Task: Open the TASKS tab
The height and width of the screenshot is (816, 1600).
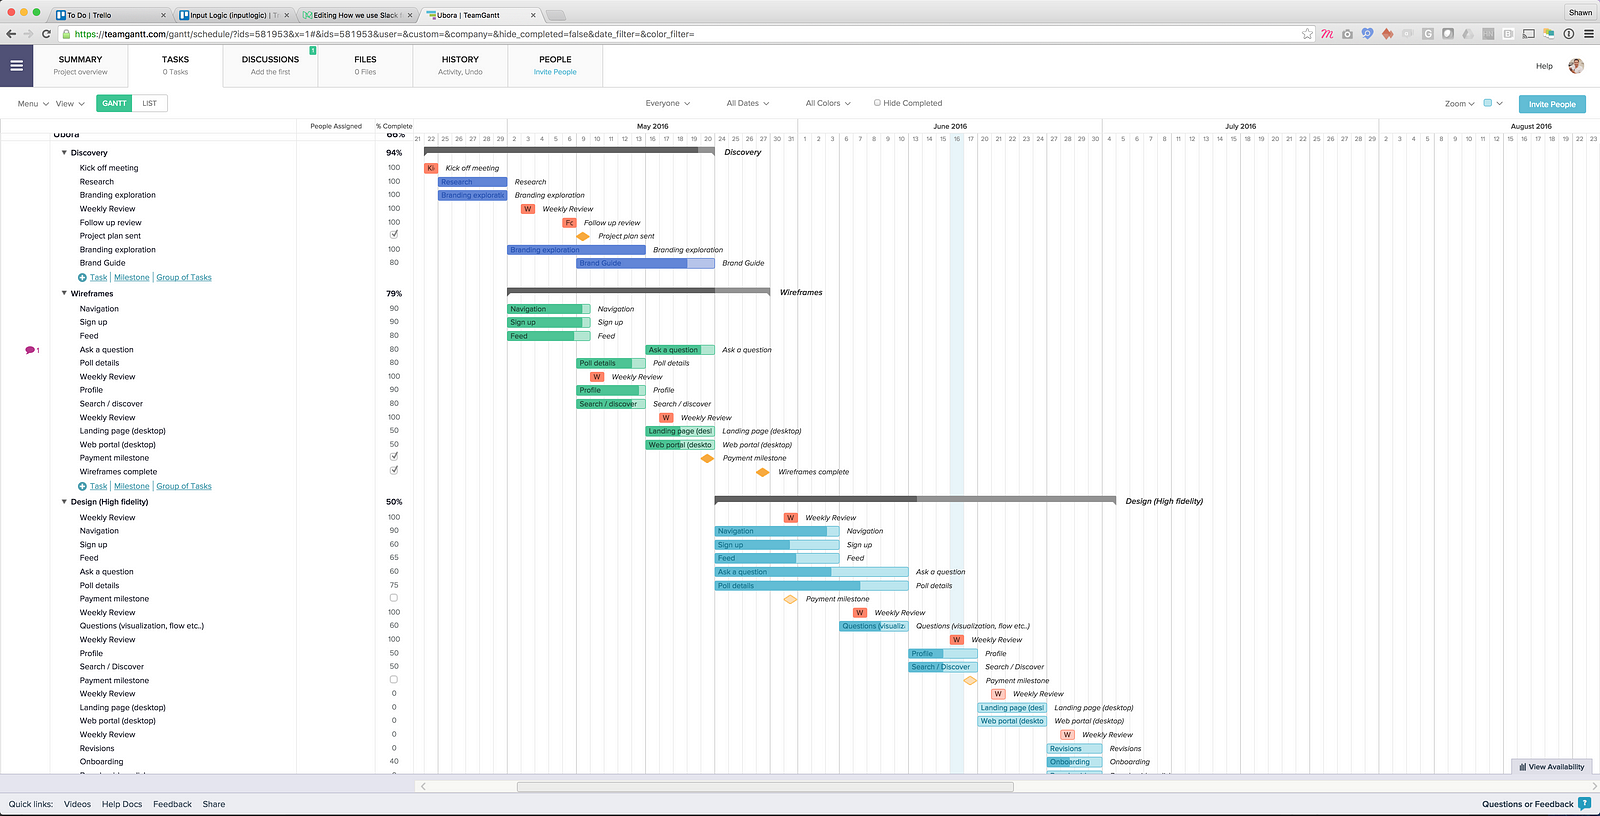Action: click(175, 66)
